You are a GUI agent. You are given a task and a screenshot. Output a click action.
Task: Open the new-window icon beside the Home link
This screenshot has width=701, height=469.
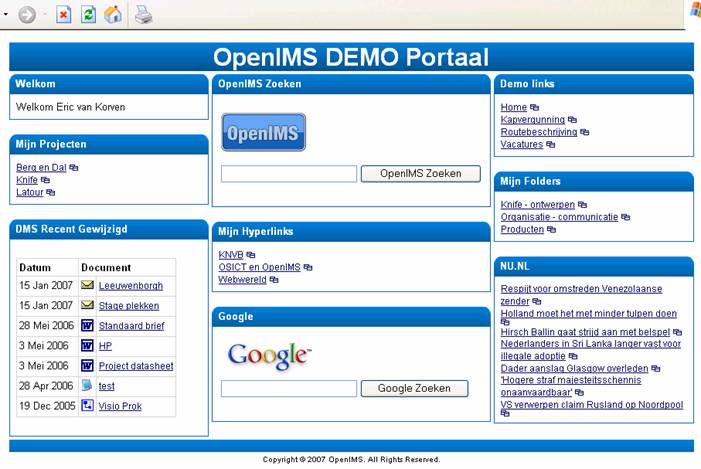(534, 108)
